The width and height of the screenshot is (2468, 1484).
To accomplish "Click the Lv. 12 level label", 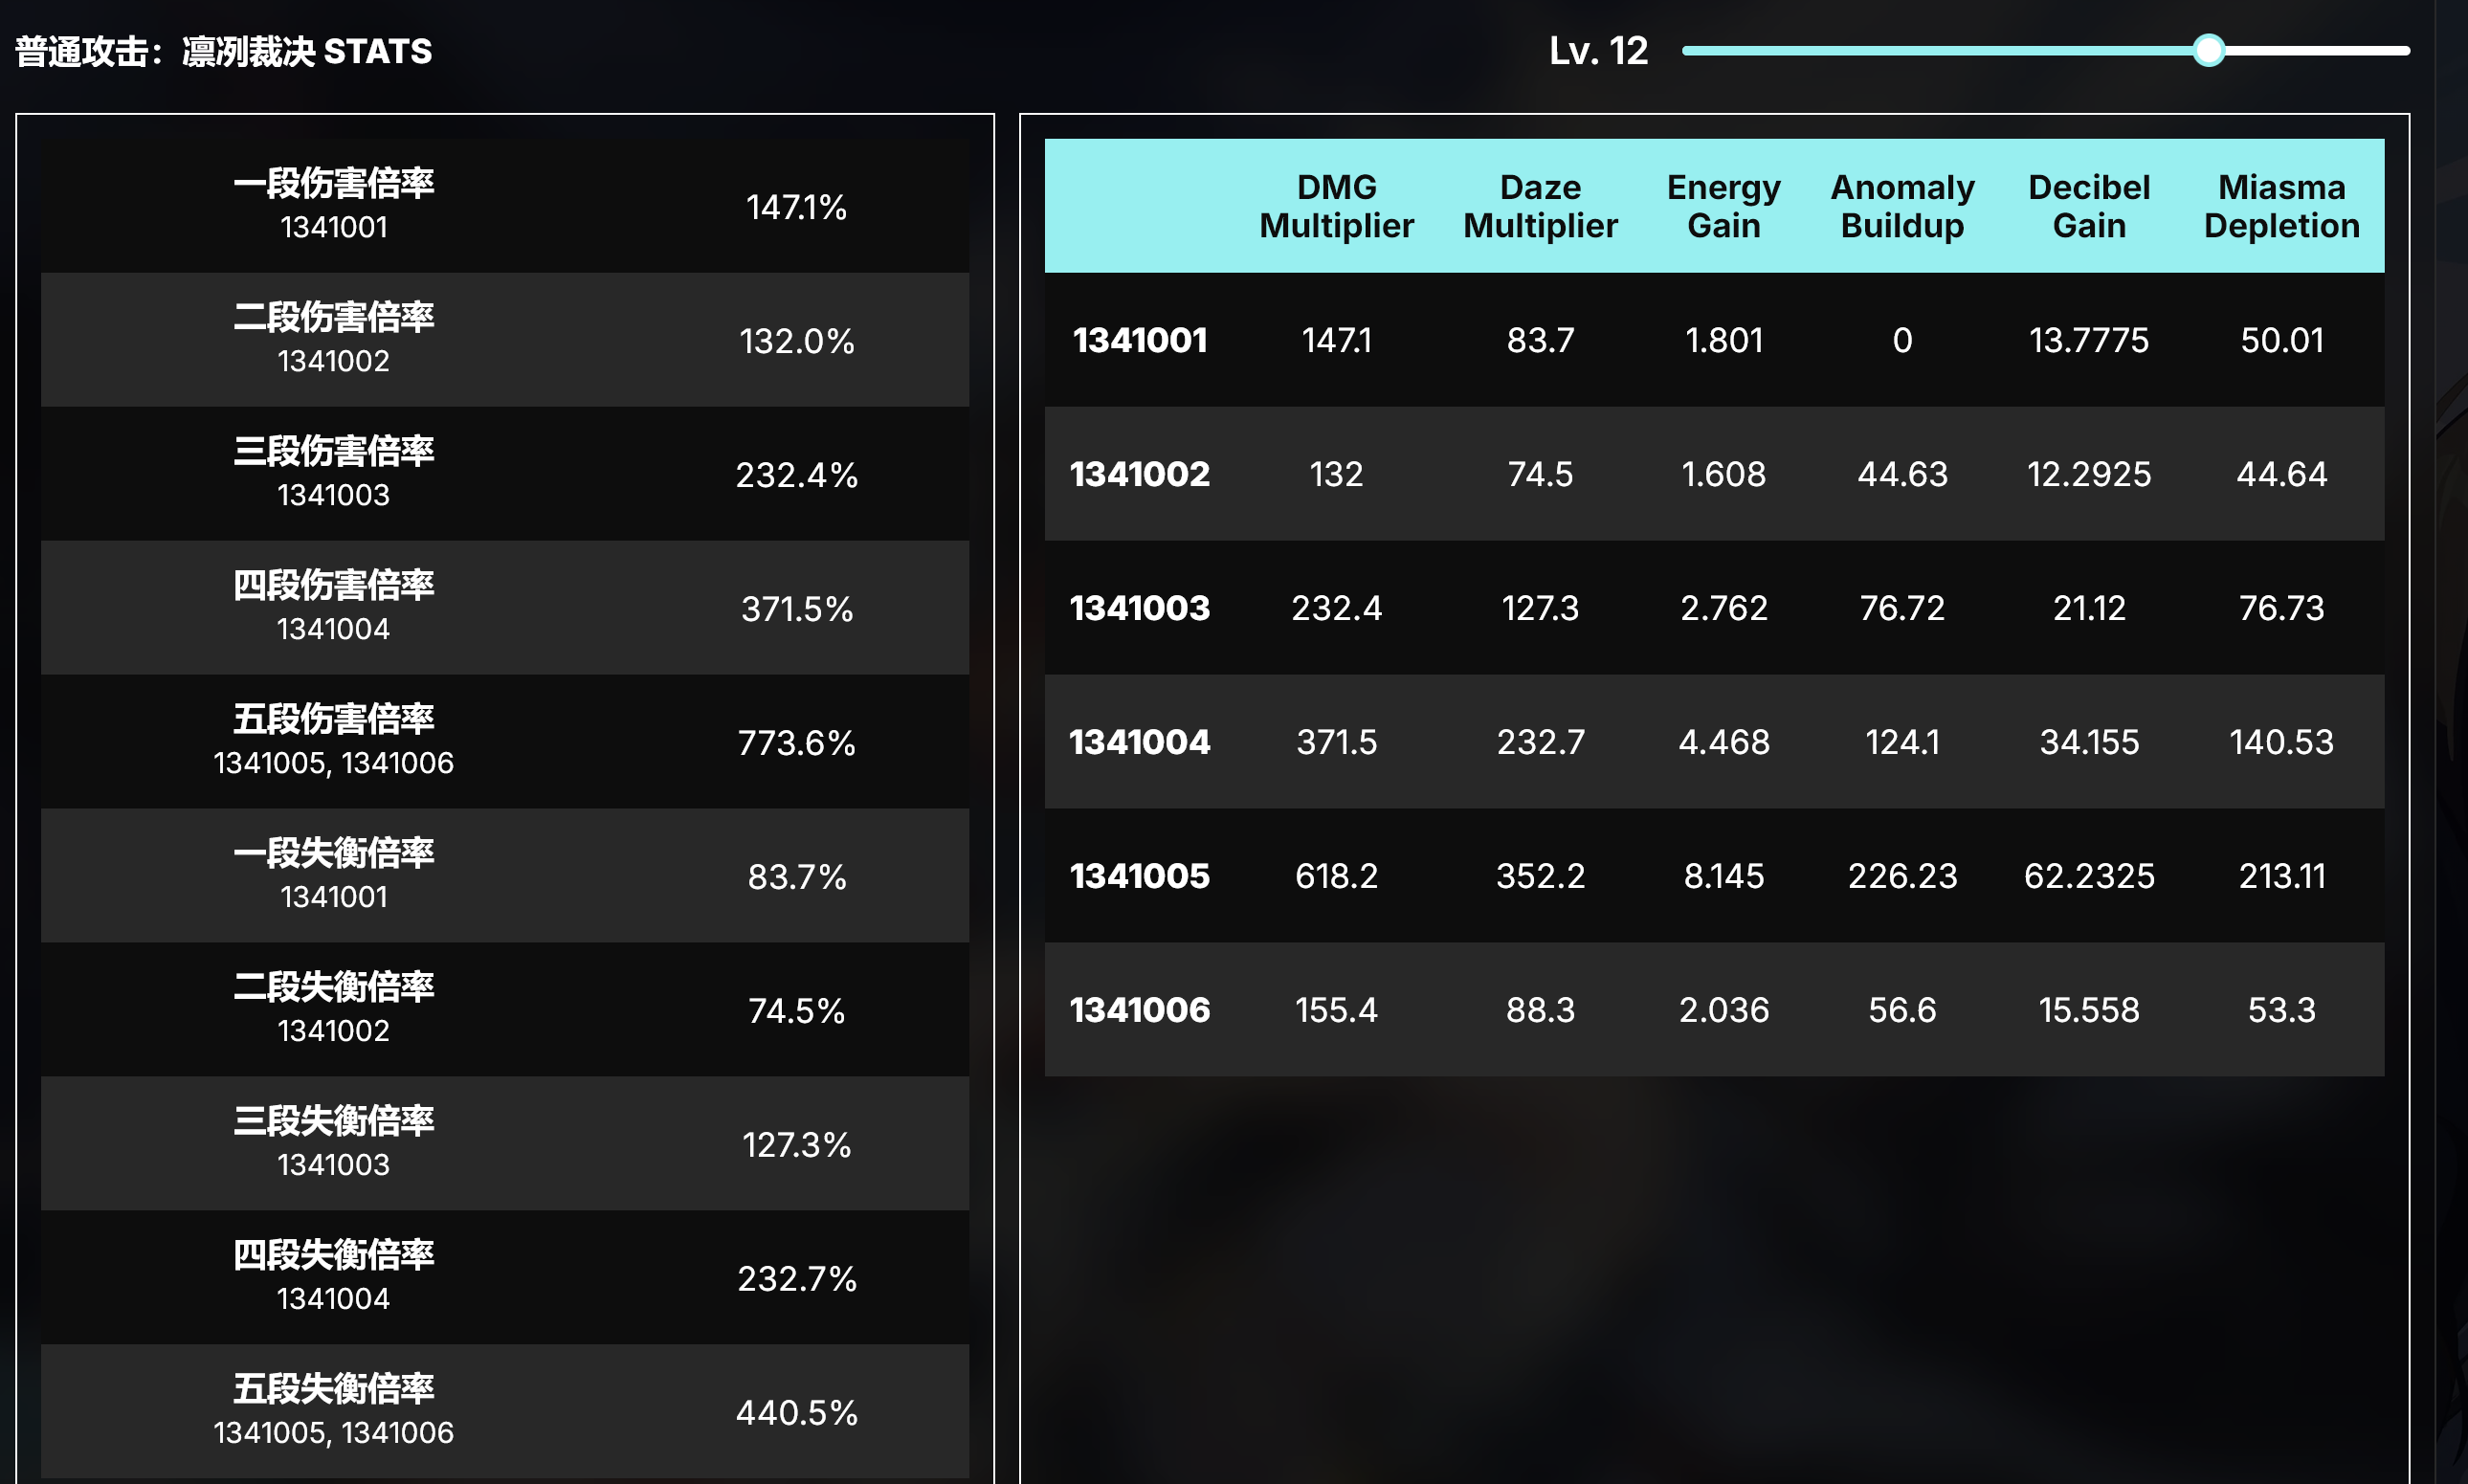I will (x=1597, y=51).
